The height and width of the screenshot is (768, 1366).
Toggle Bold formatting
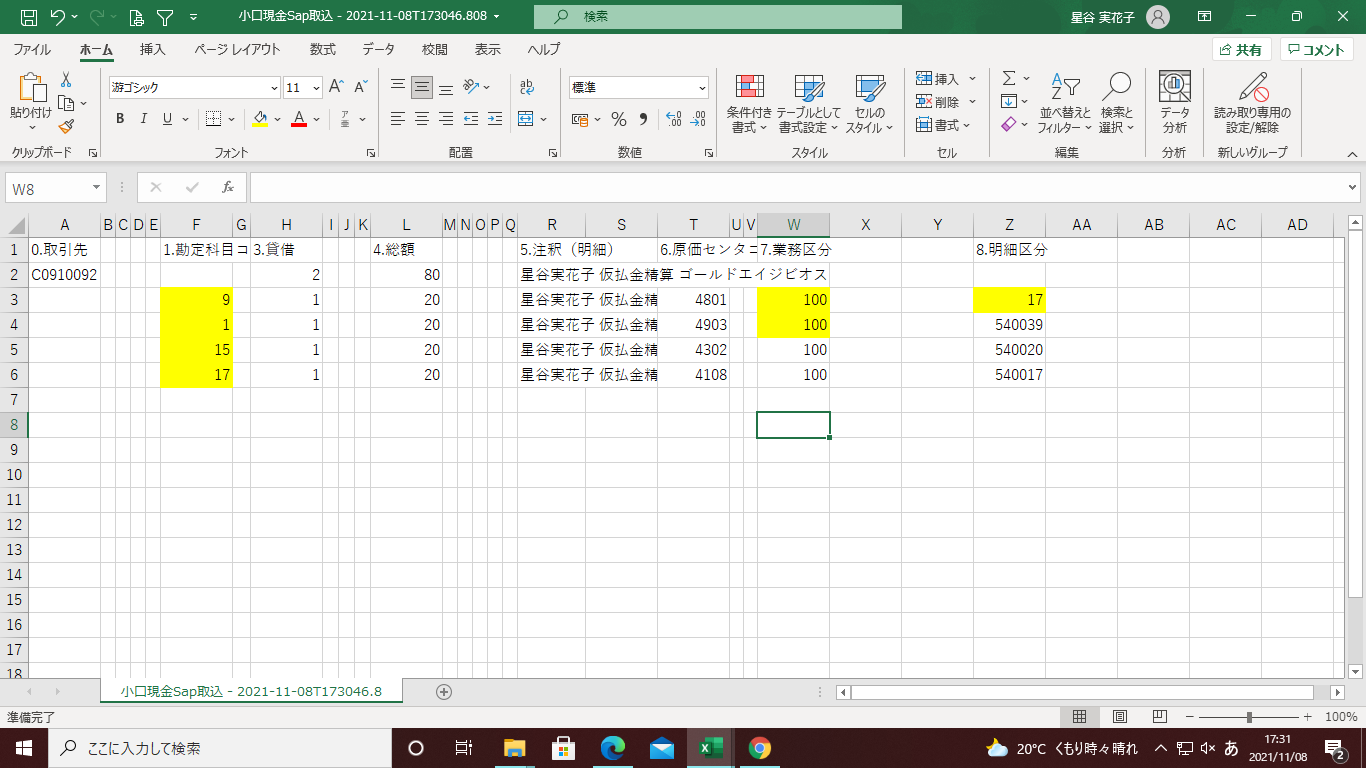pyautogui.click(x=120, y=119)
